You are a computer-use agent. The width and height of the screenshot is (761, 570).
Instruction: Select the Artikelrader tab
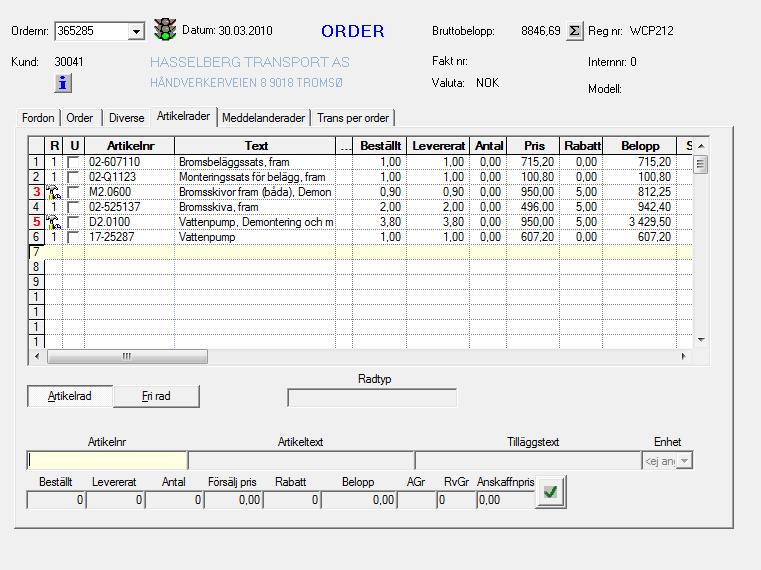(x=183, y=117)
